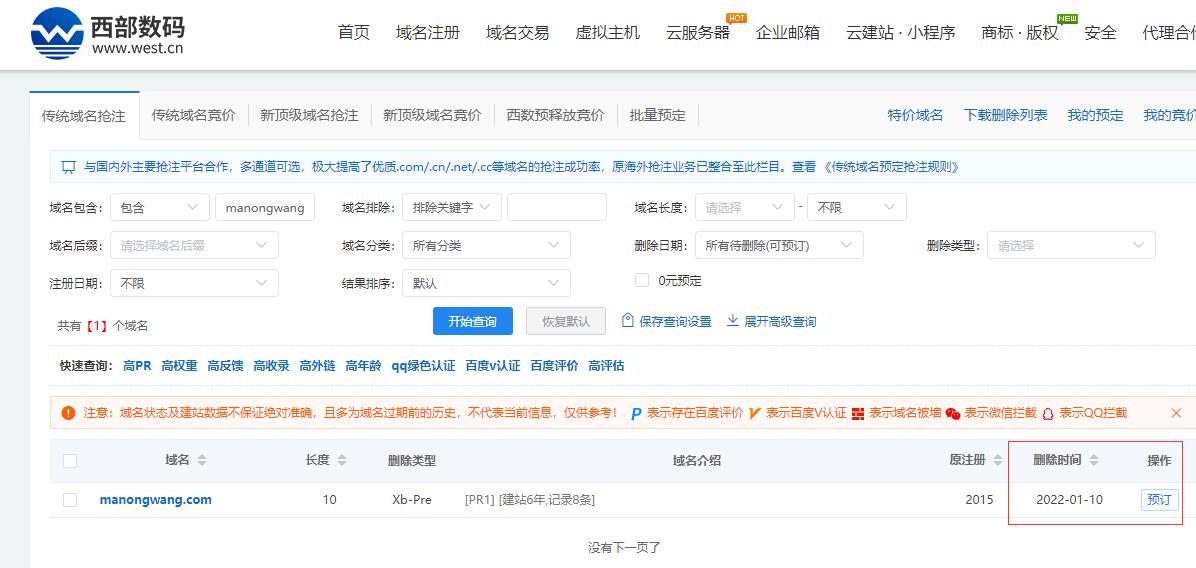Viewport: 1196px width, 568px height.
Task: Enable the 0元预定 checkbox
Action: [642, 281]
